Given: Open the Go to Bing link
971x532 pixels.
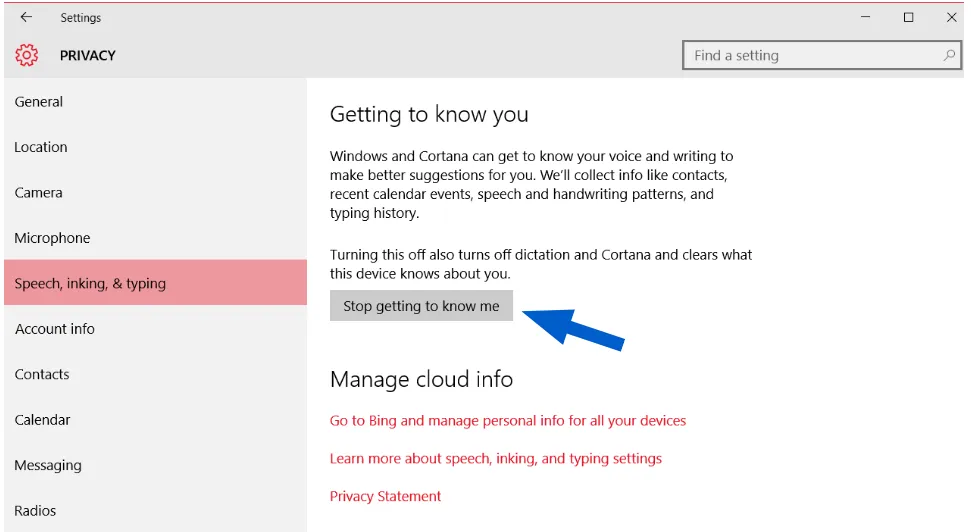Looking at the screenshot, I should 508,421.
